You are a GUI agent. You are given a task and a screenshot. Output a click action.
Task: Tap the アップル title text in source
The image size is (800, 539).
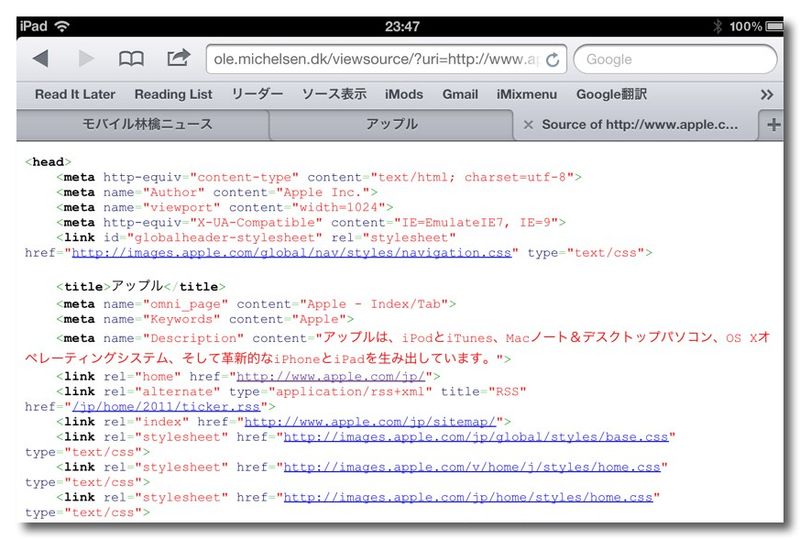click(x=137, y=286)
